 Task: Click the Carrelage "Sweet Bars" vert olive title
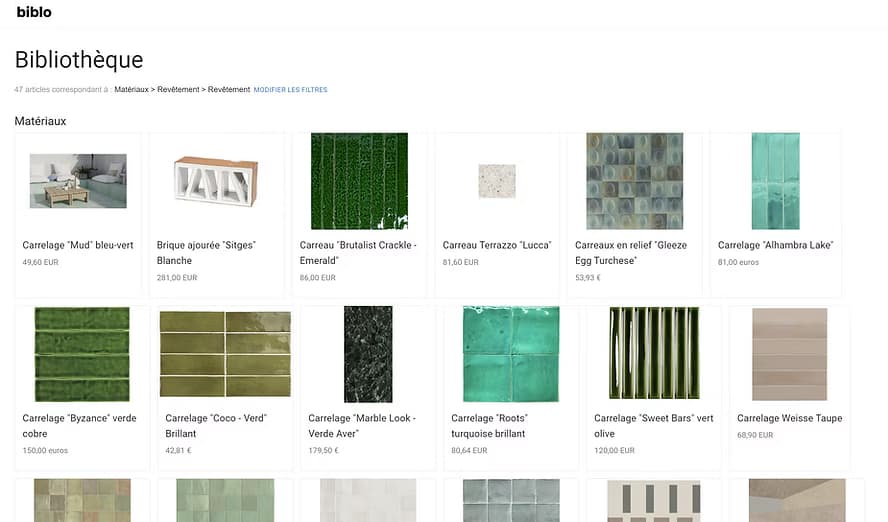pyautogui.click(x=653, y=425)
